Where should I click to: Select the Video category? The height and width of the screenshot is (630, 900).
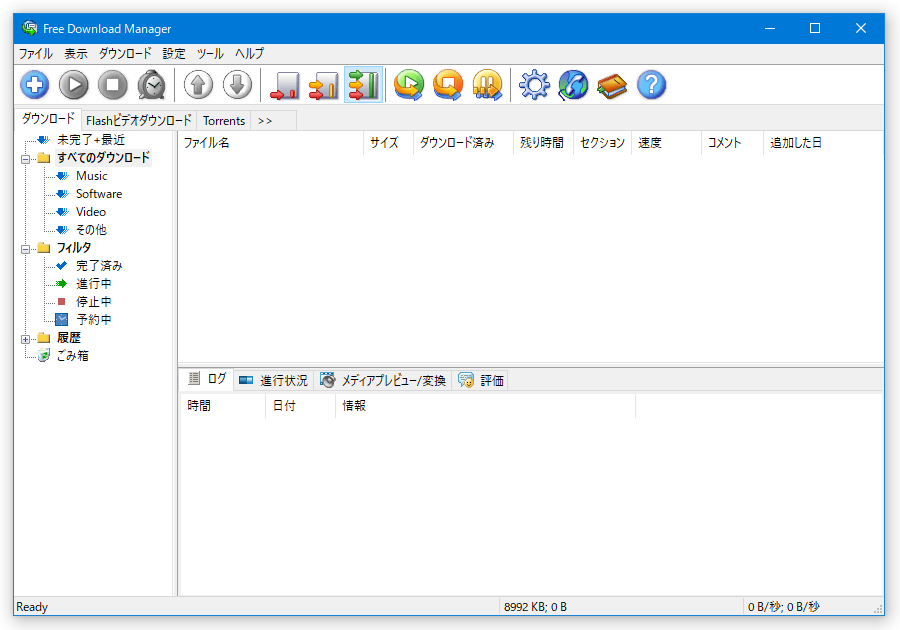pos(91,212)
